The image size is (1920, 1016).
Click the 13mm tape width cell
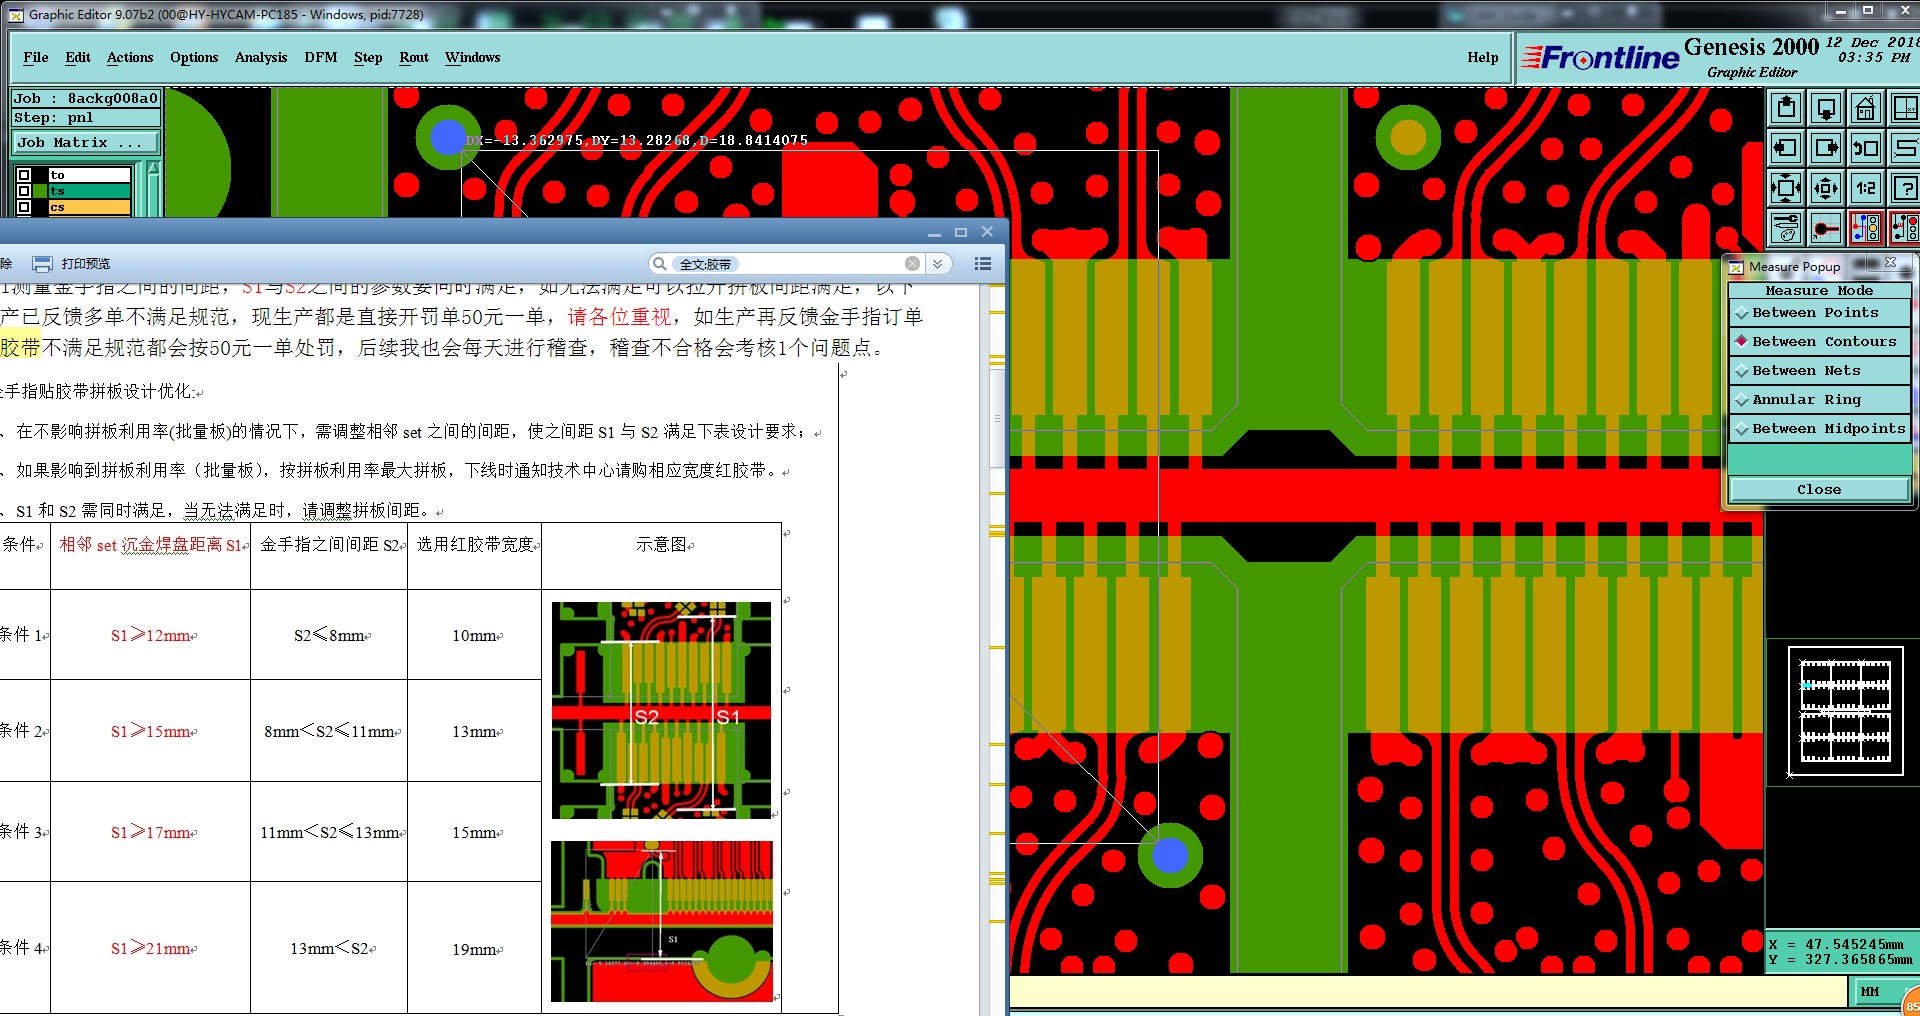475,731
